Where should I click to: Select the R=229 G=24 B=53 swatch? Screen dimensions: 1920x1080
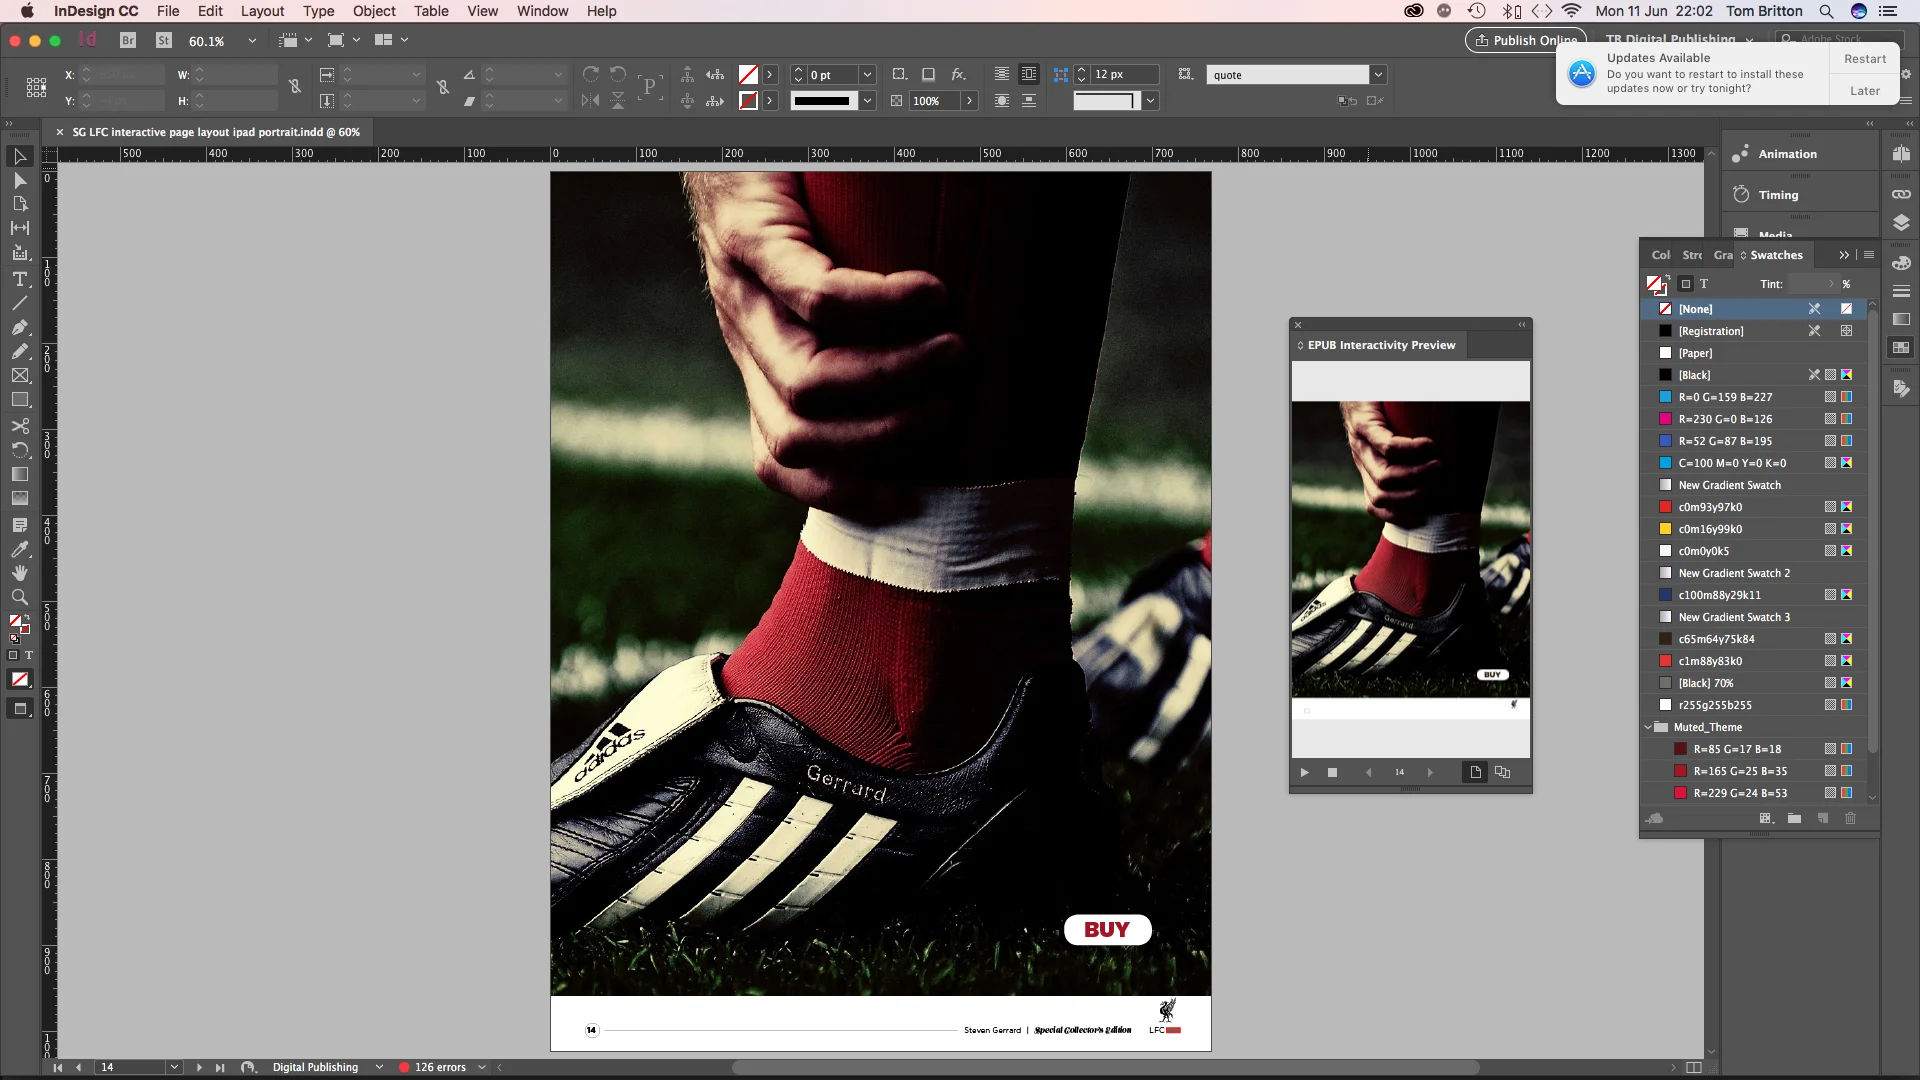(x=1754, y=793)
